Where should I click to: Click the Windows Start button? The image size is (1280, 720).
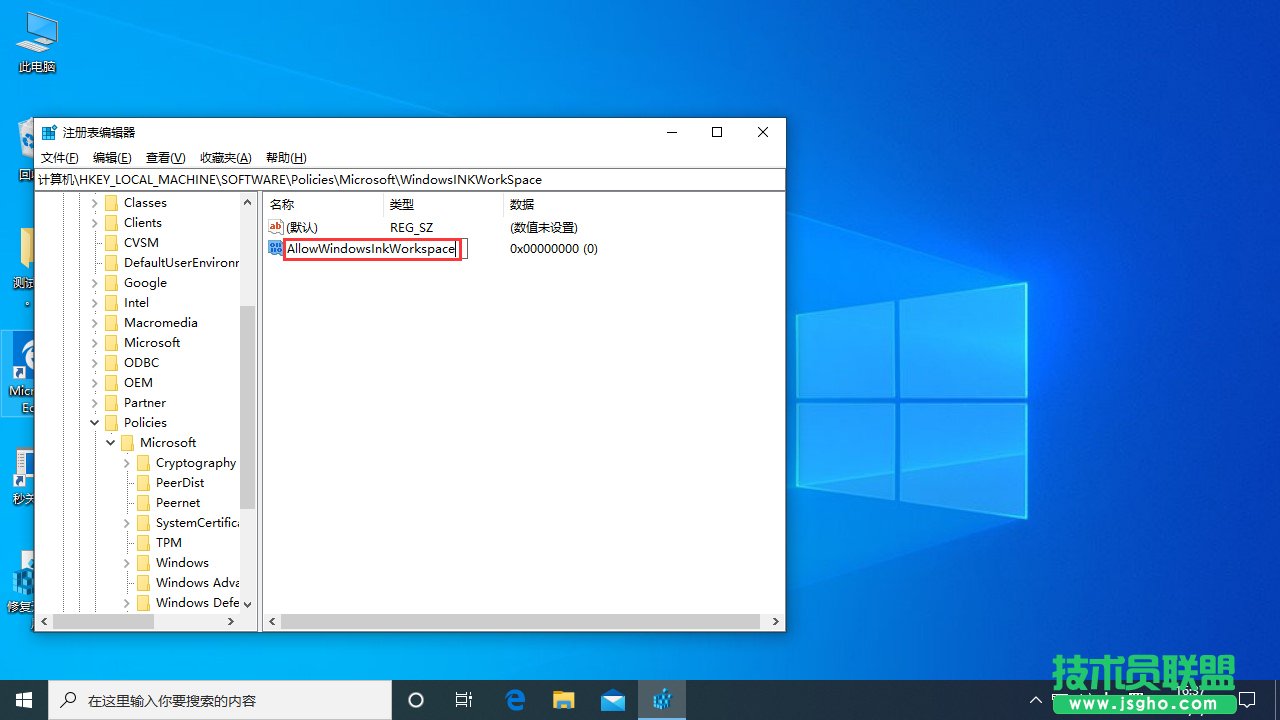pos(24,699)
